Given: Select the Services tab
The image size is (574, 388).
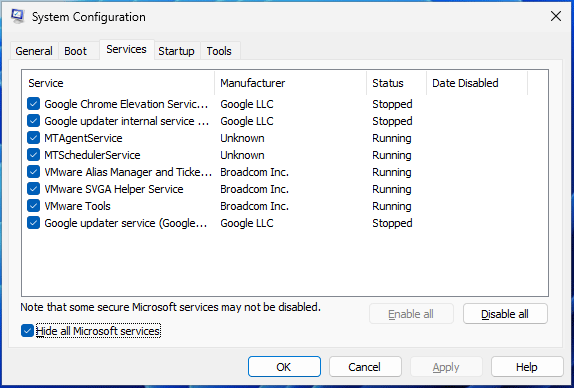Looking at the screenshot, I should [126, 49].
